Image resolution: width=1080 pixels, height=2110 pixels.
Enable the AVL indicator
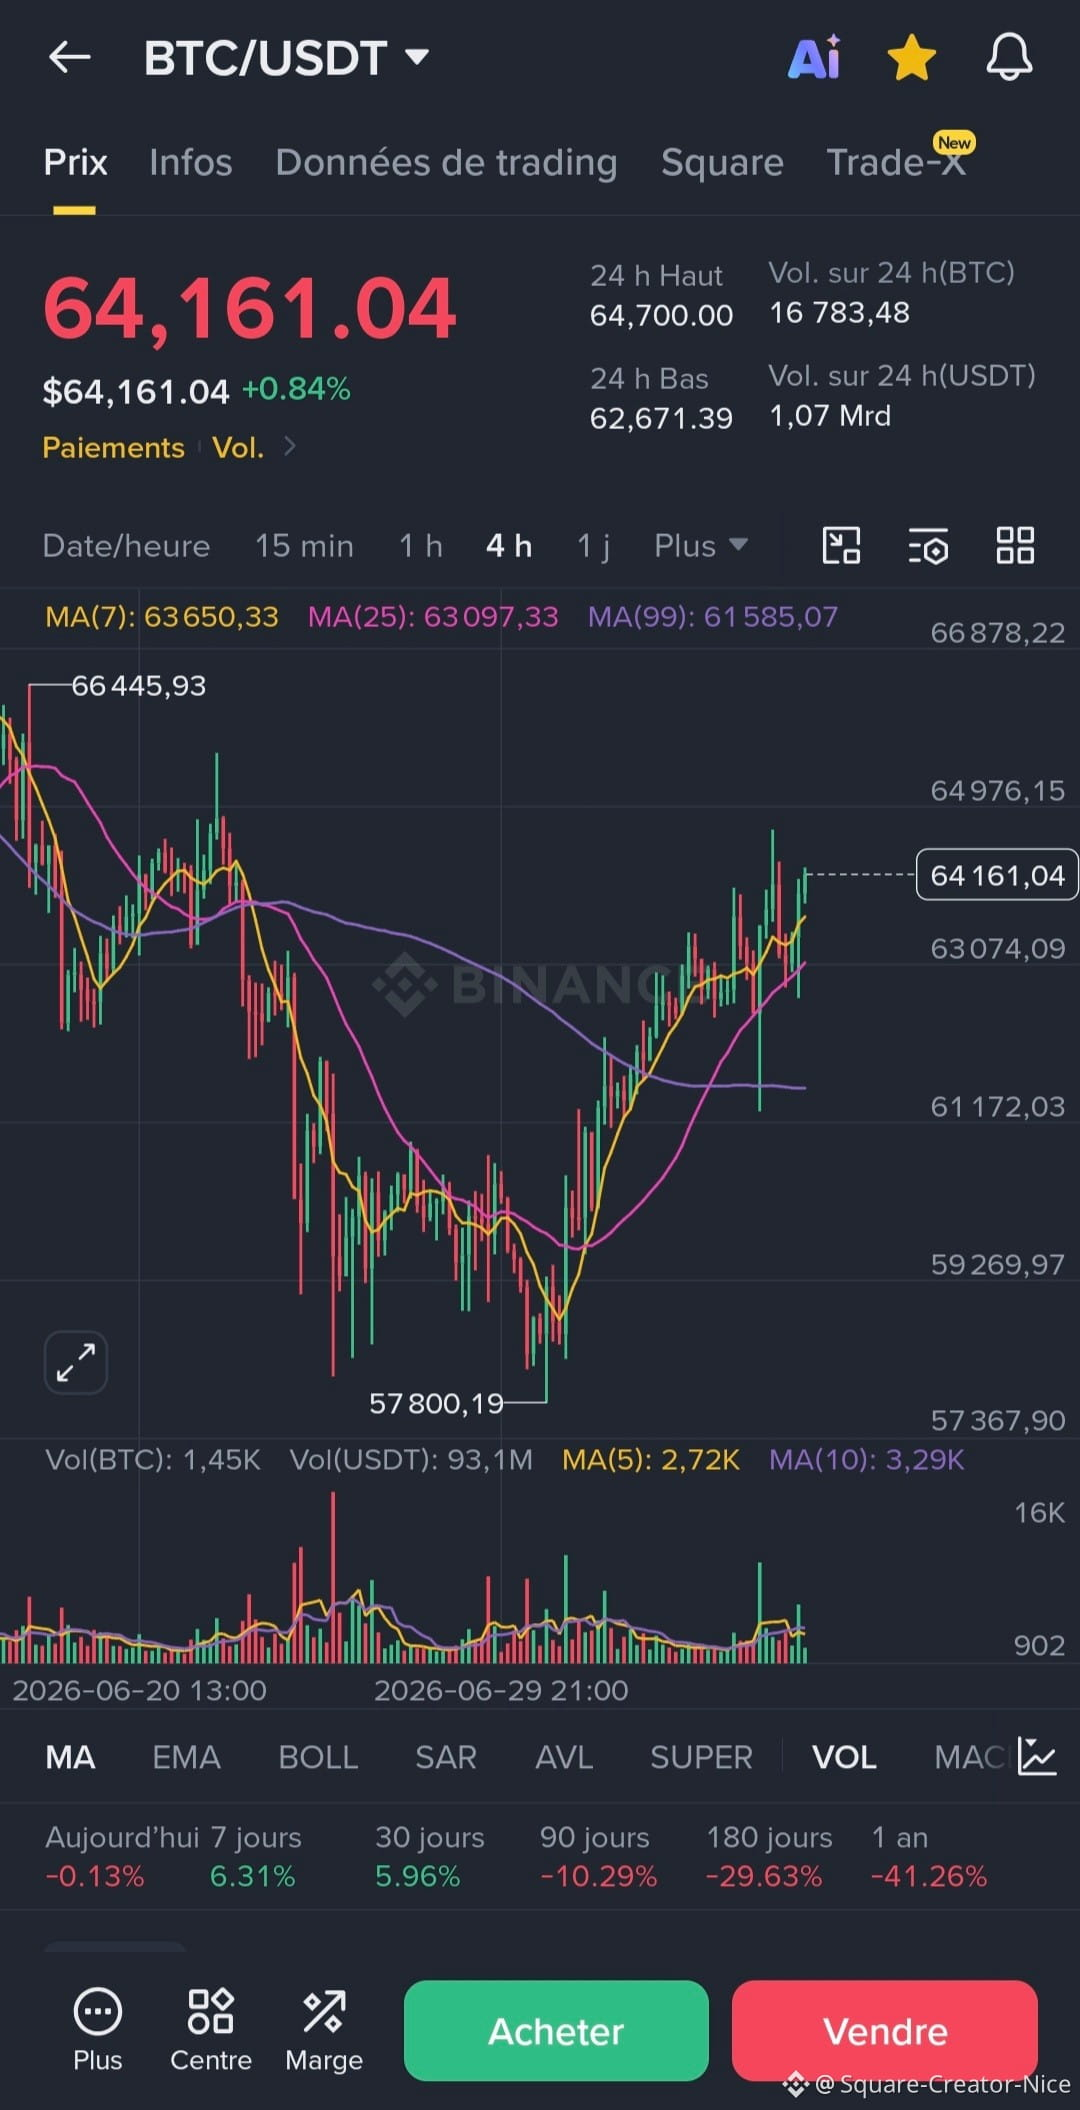point(564,1757)
